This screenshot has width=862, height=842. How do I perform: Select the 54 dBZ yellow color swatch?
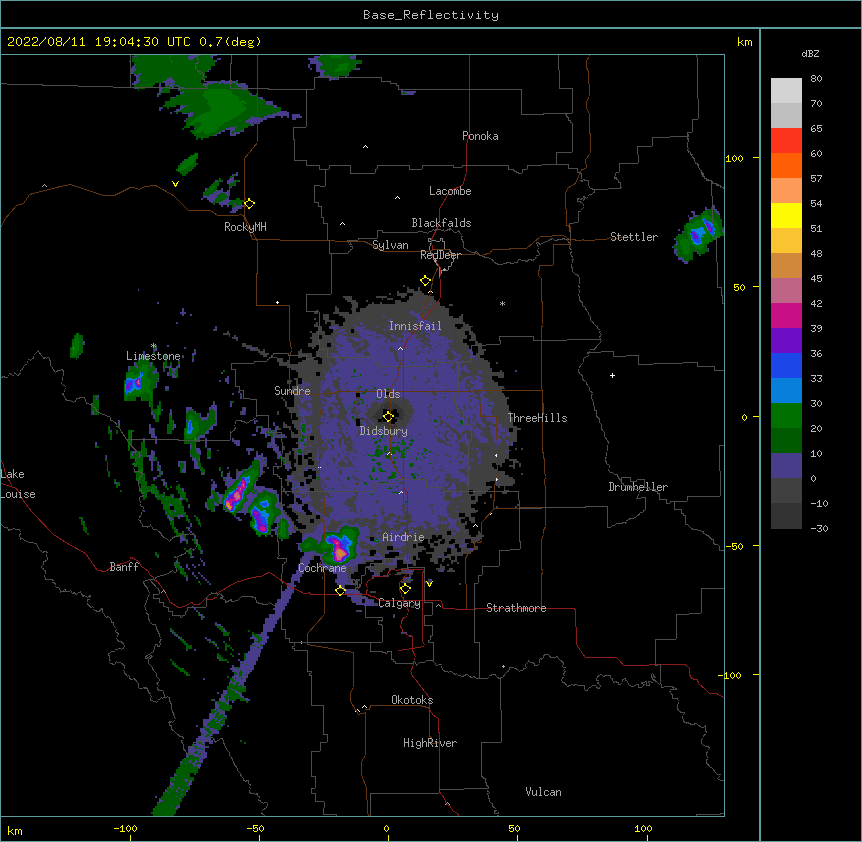[x=786, y=215]
